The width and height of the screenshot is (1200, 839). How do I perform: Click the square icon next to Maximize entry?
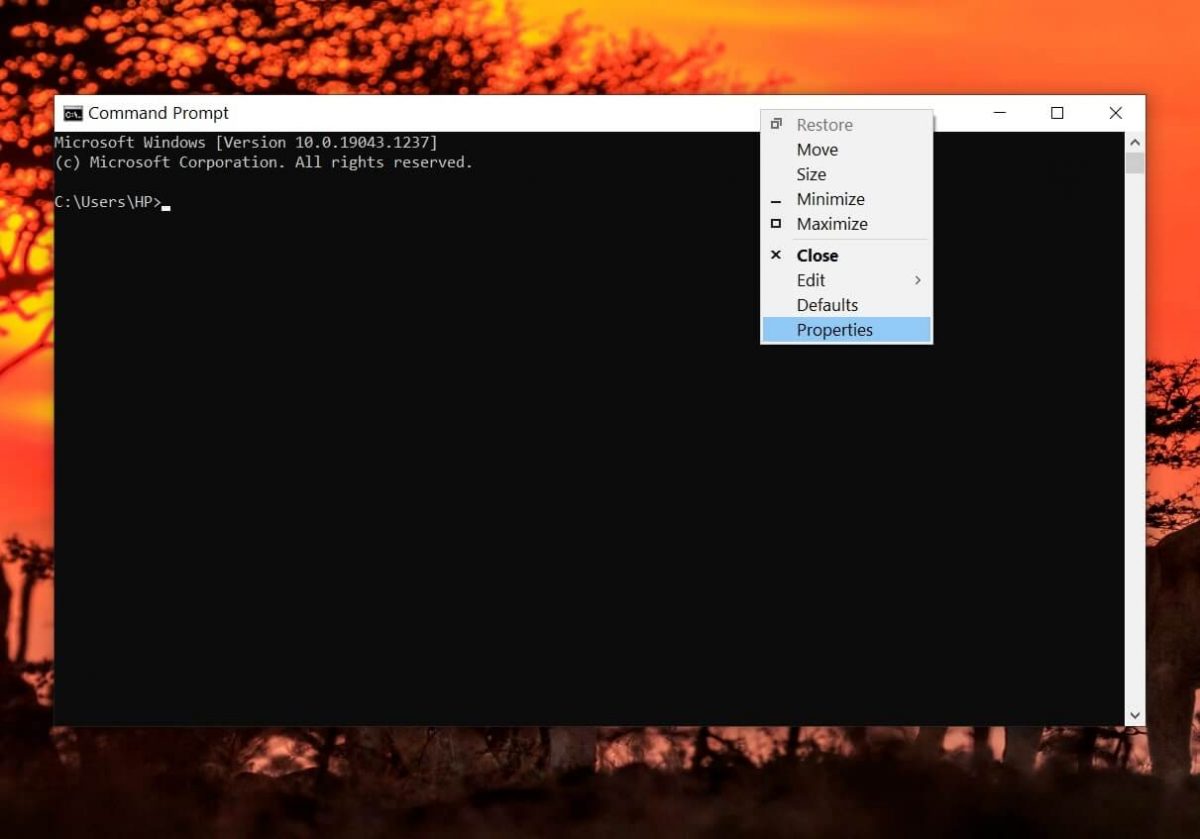776,224
